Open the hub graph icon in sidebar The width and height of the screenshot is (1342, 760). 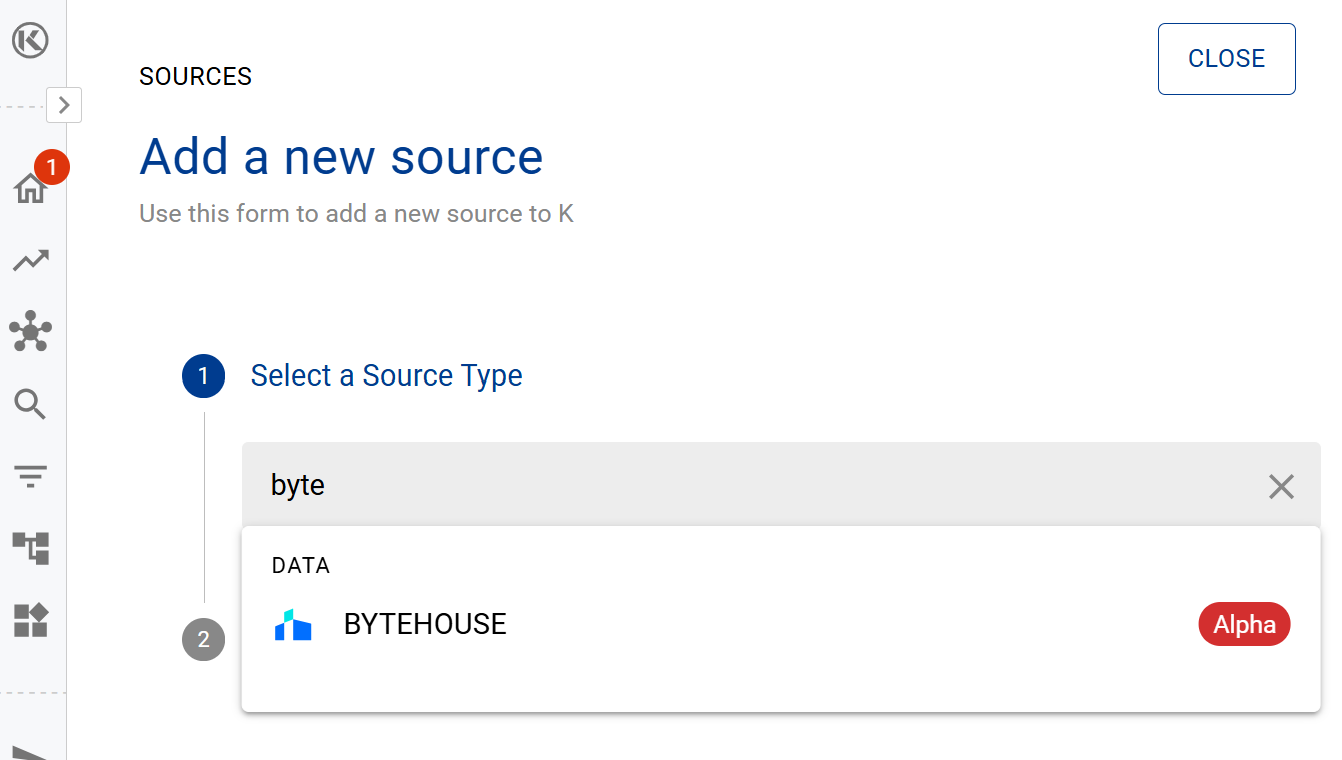(x=31, y=332)
